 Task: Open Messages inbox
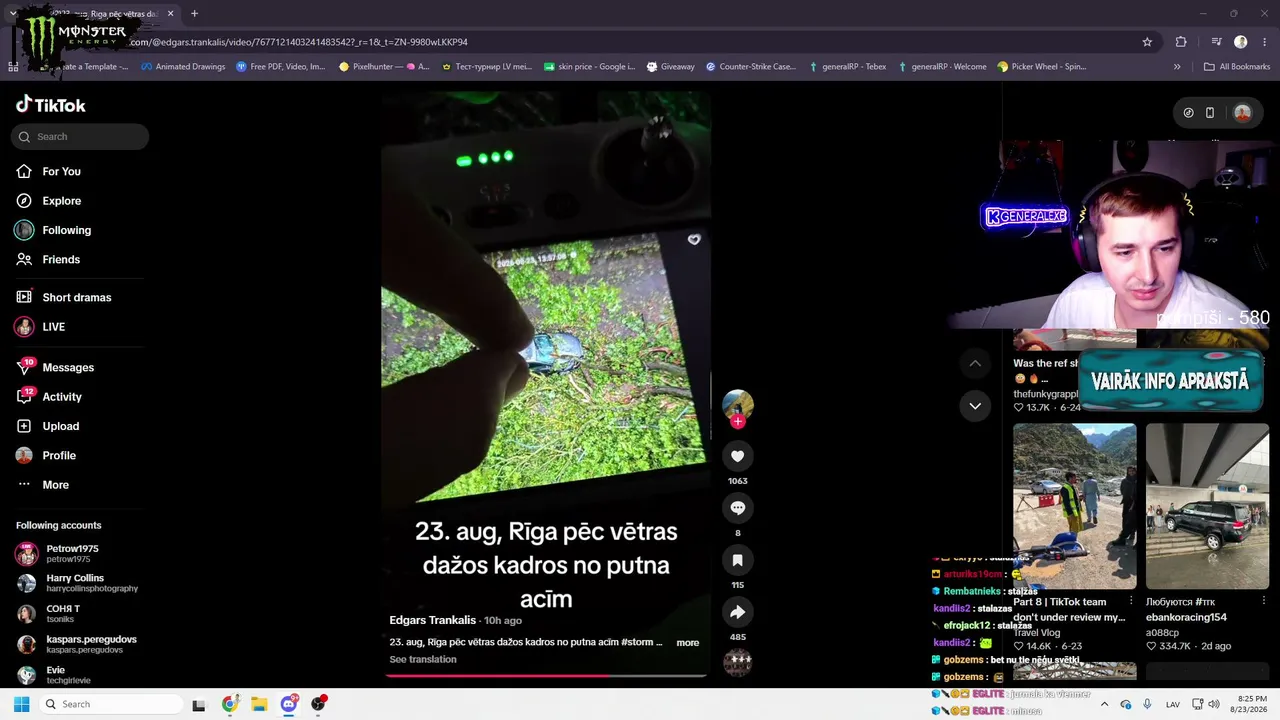tap(68, 367)
